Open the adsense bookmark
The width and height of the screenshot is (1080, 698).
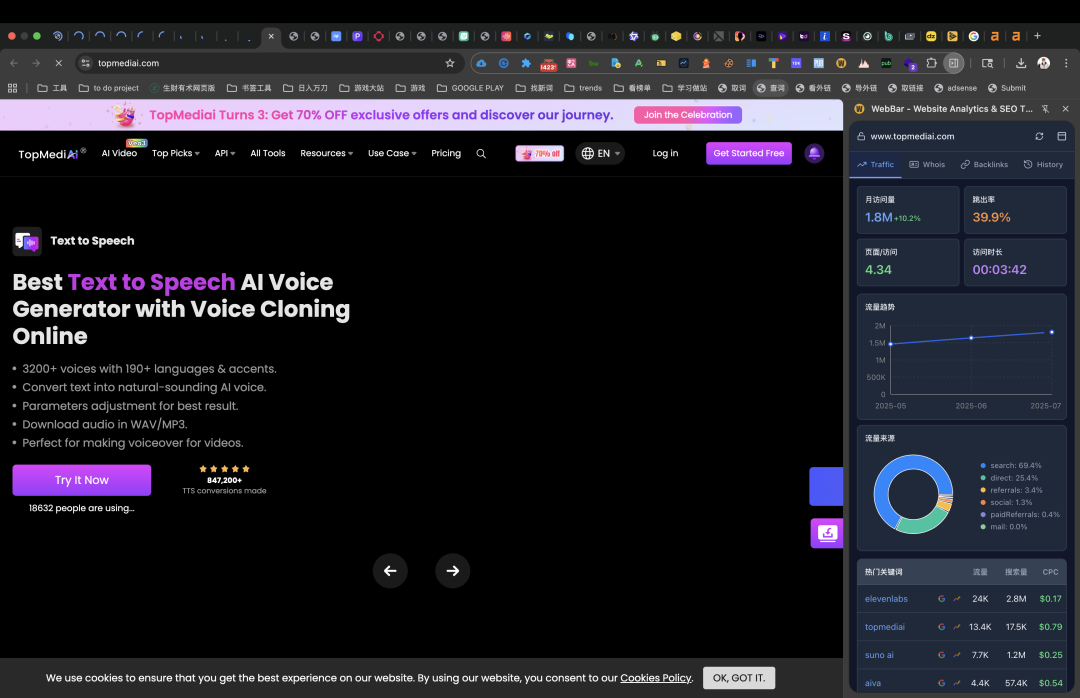[x=955, y=88]
